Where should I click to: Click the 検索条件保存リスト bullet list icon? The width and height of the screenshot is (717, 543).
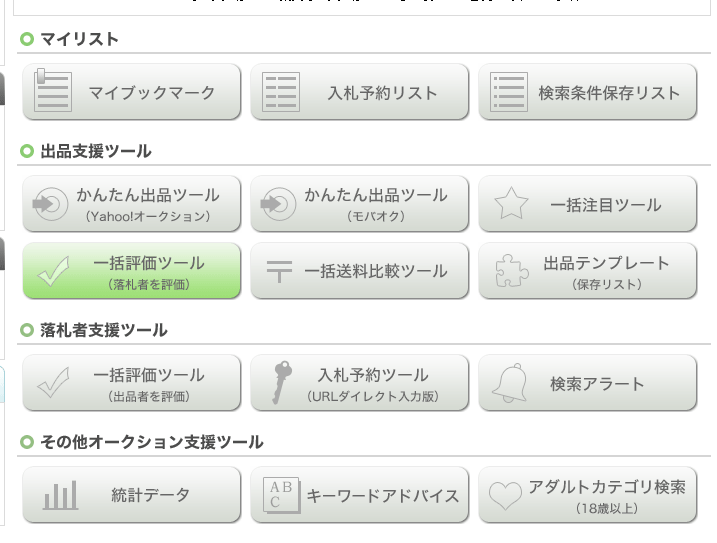(x=508, y=92)
